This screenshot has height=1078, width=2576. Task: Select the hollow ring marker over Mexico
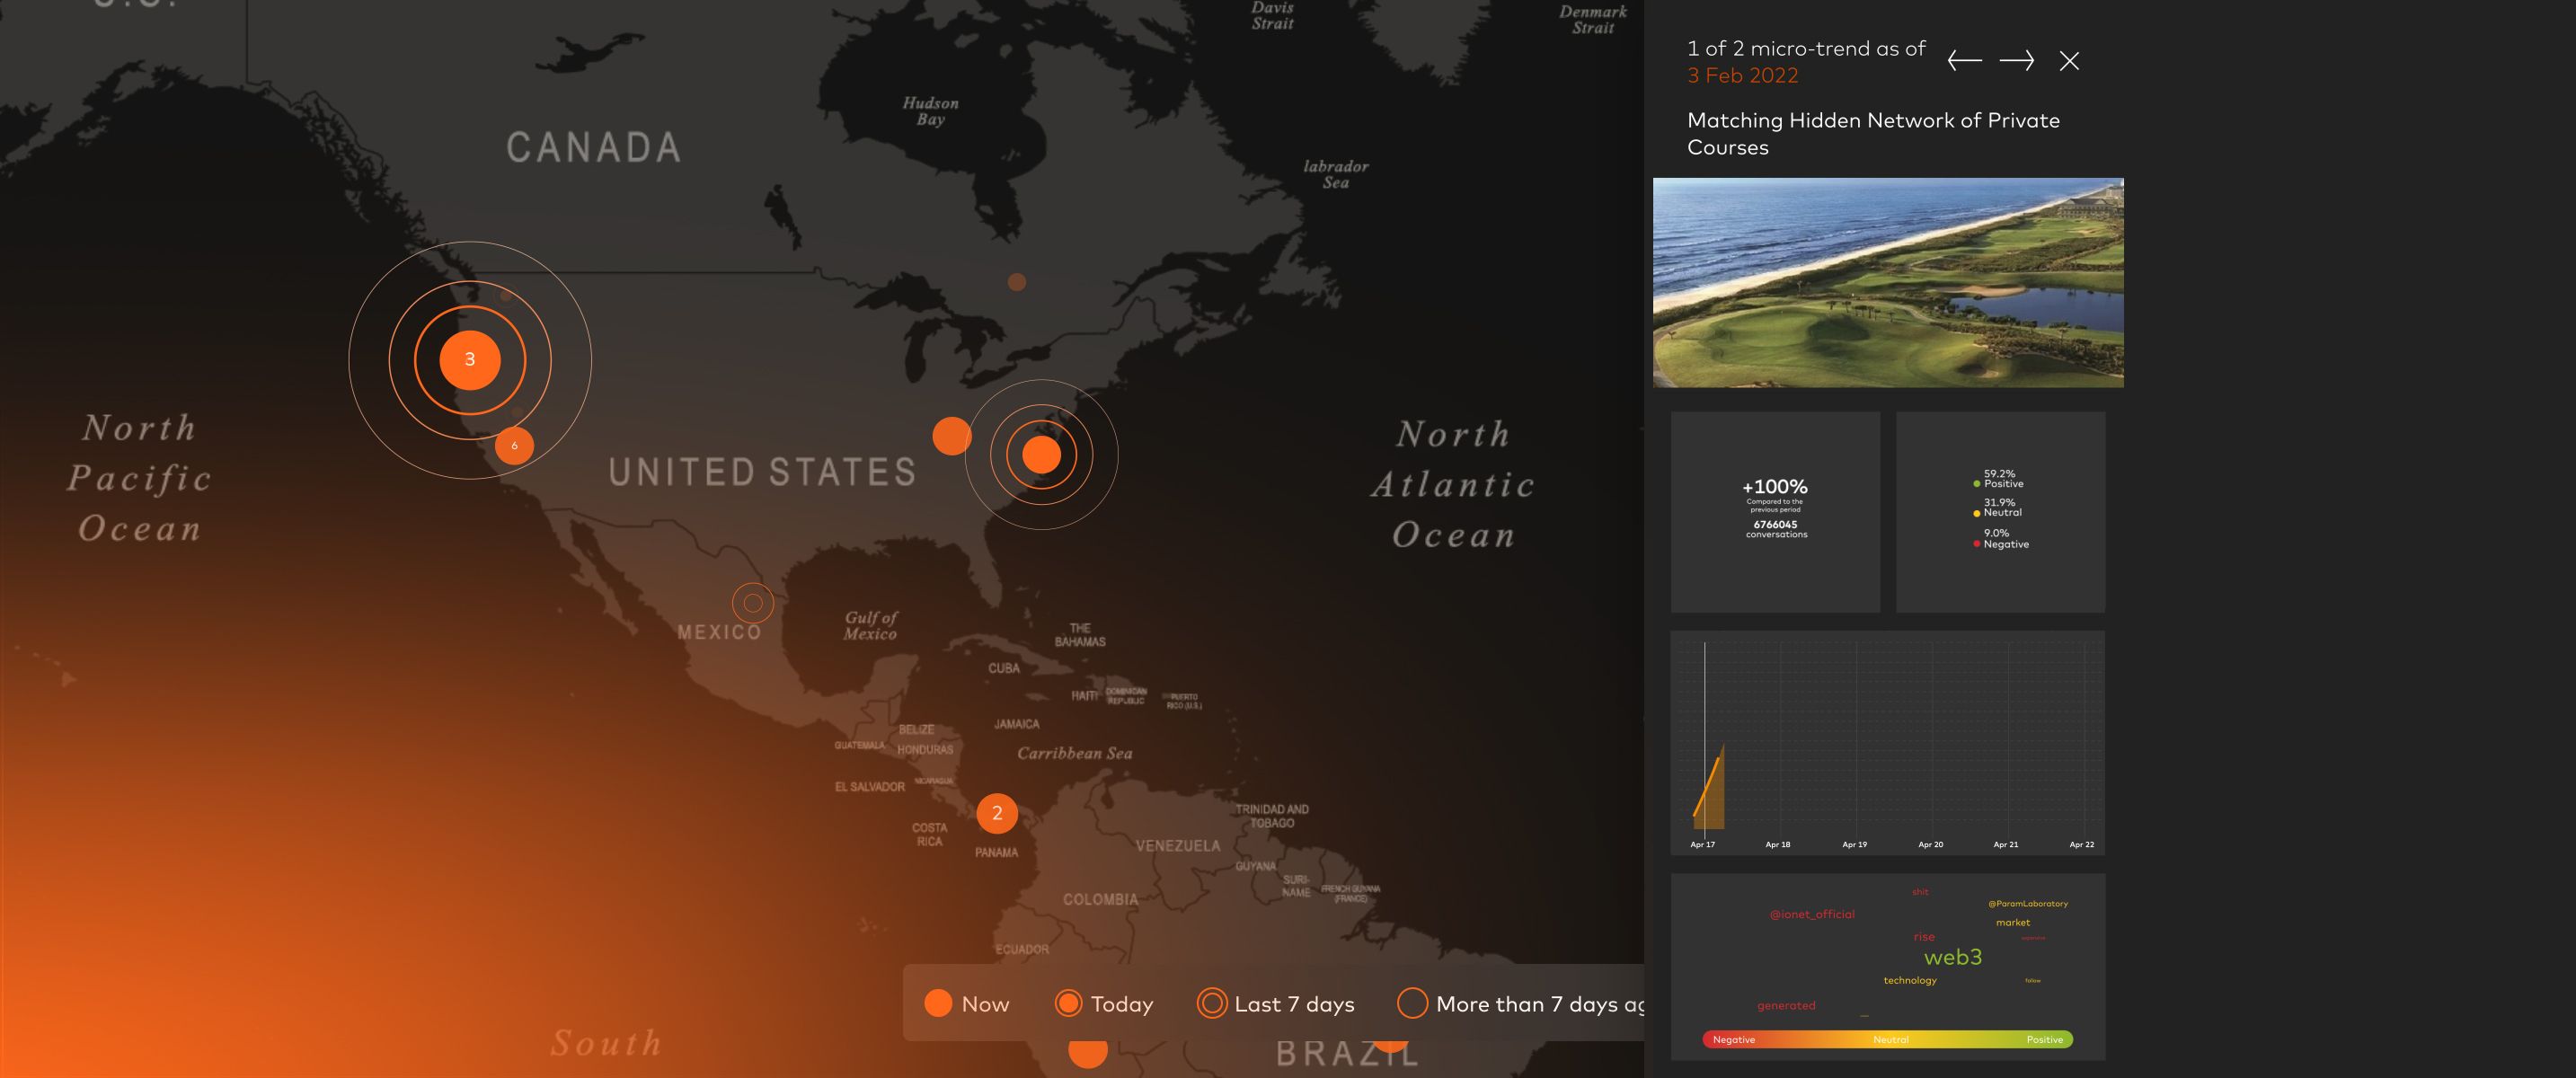(753, 603)
